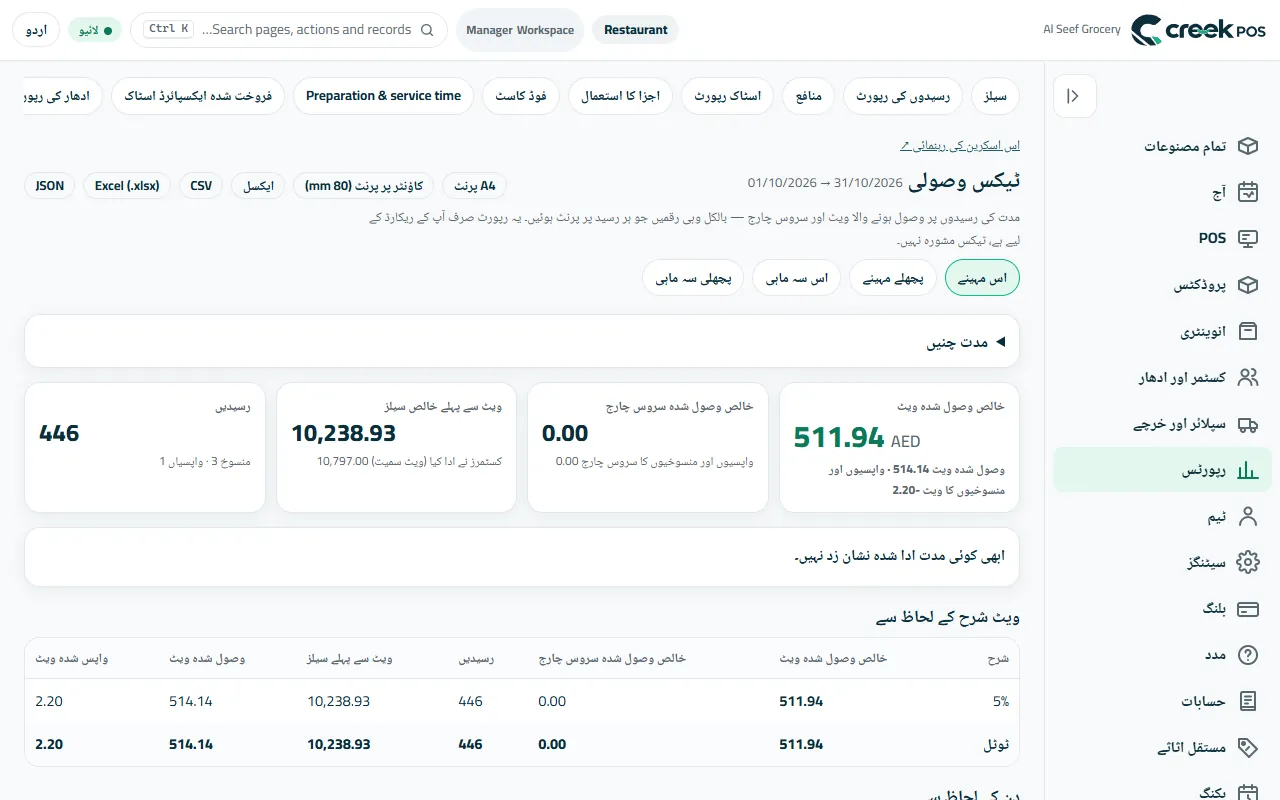
Task: Open the Manager Workspace switcher
Action: point(520,30)
